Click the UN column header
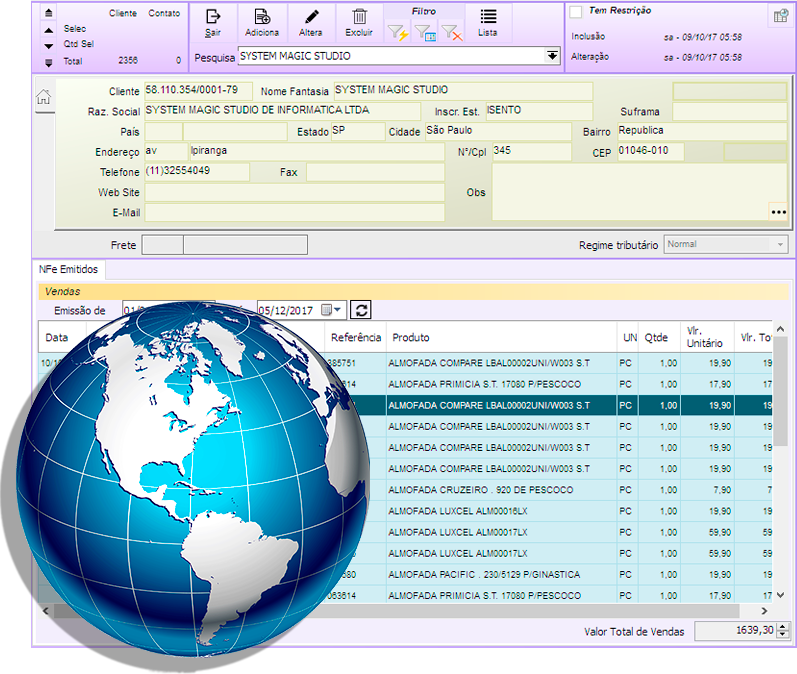 pos(629,337)
